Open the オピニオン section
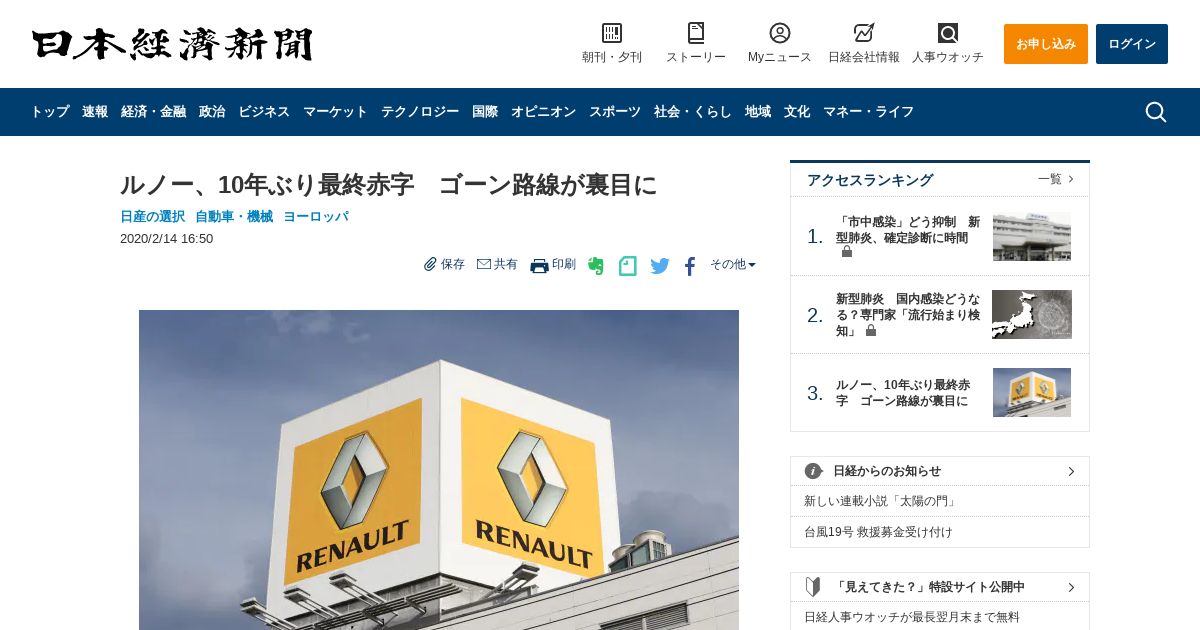This screenshot has height=630, width=1200. coord(544,112)
